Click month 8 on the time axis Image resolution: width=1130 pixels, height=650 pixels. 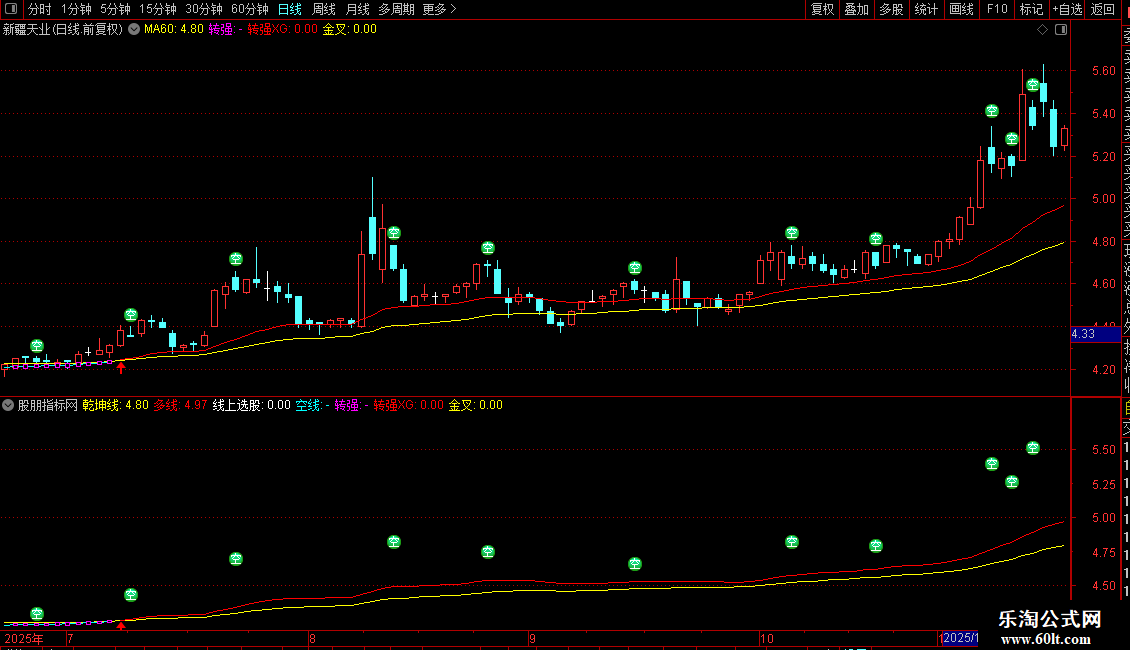click(312, 638)
